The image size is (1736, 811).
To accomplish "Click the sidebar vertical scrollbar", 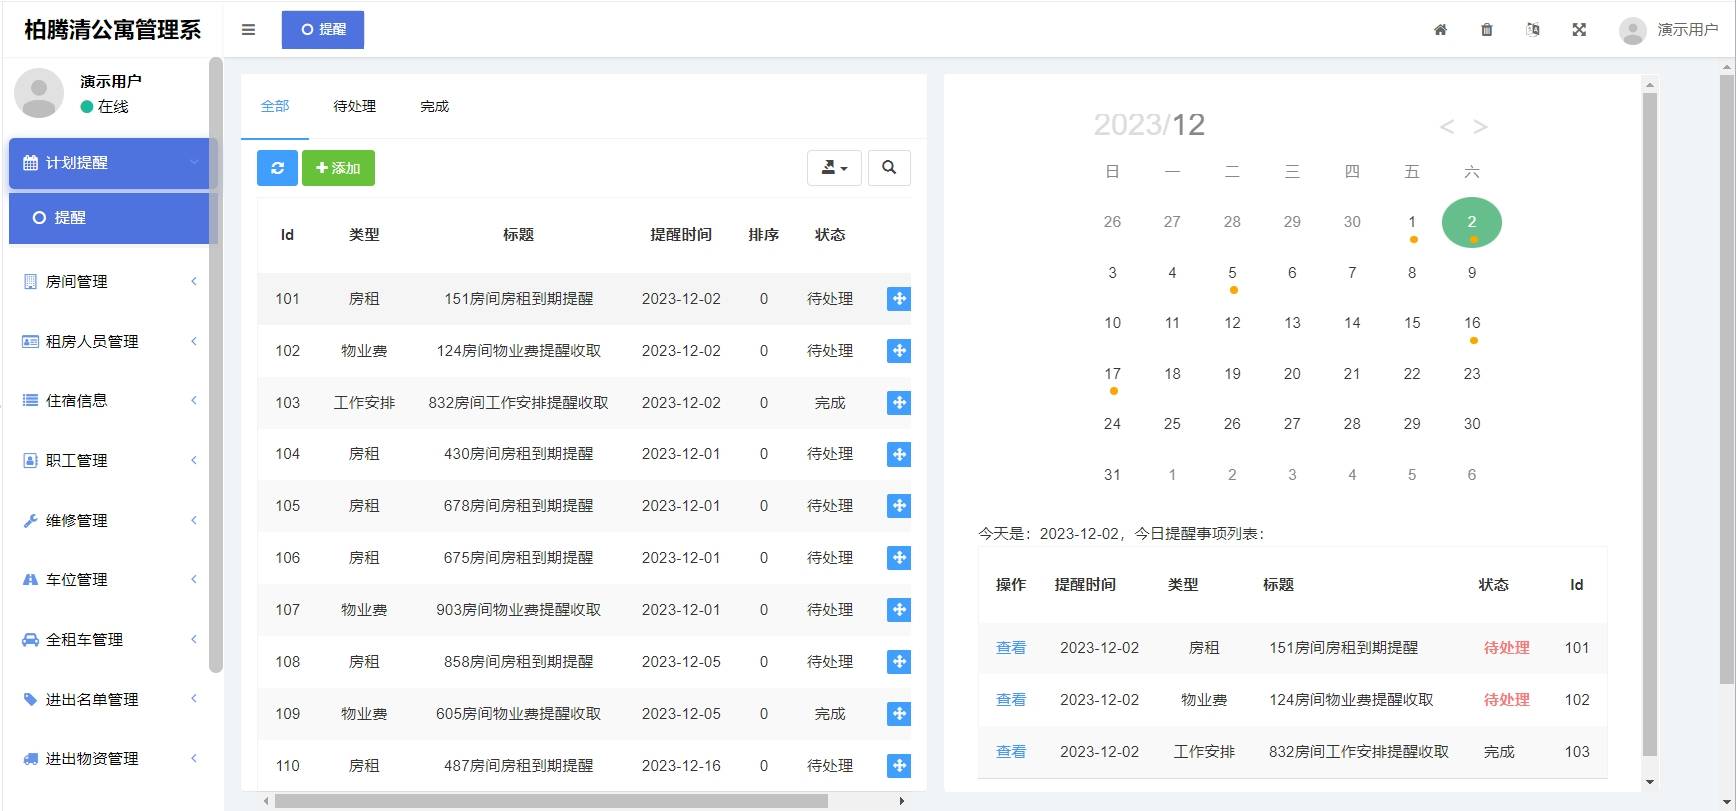I will tap(215, 365).
